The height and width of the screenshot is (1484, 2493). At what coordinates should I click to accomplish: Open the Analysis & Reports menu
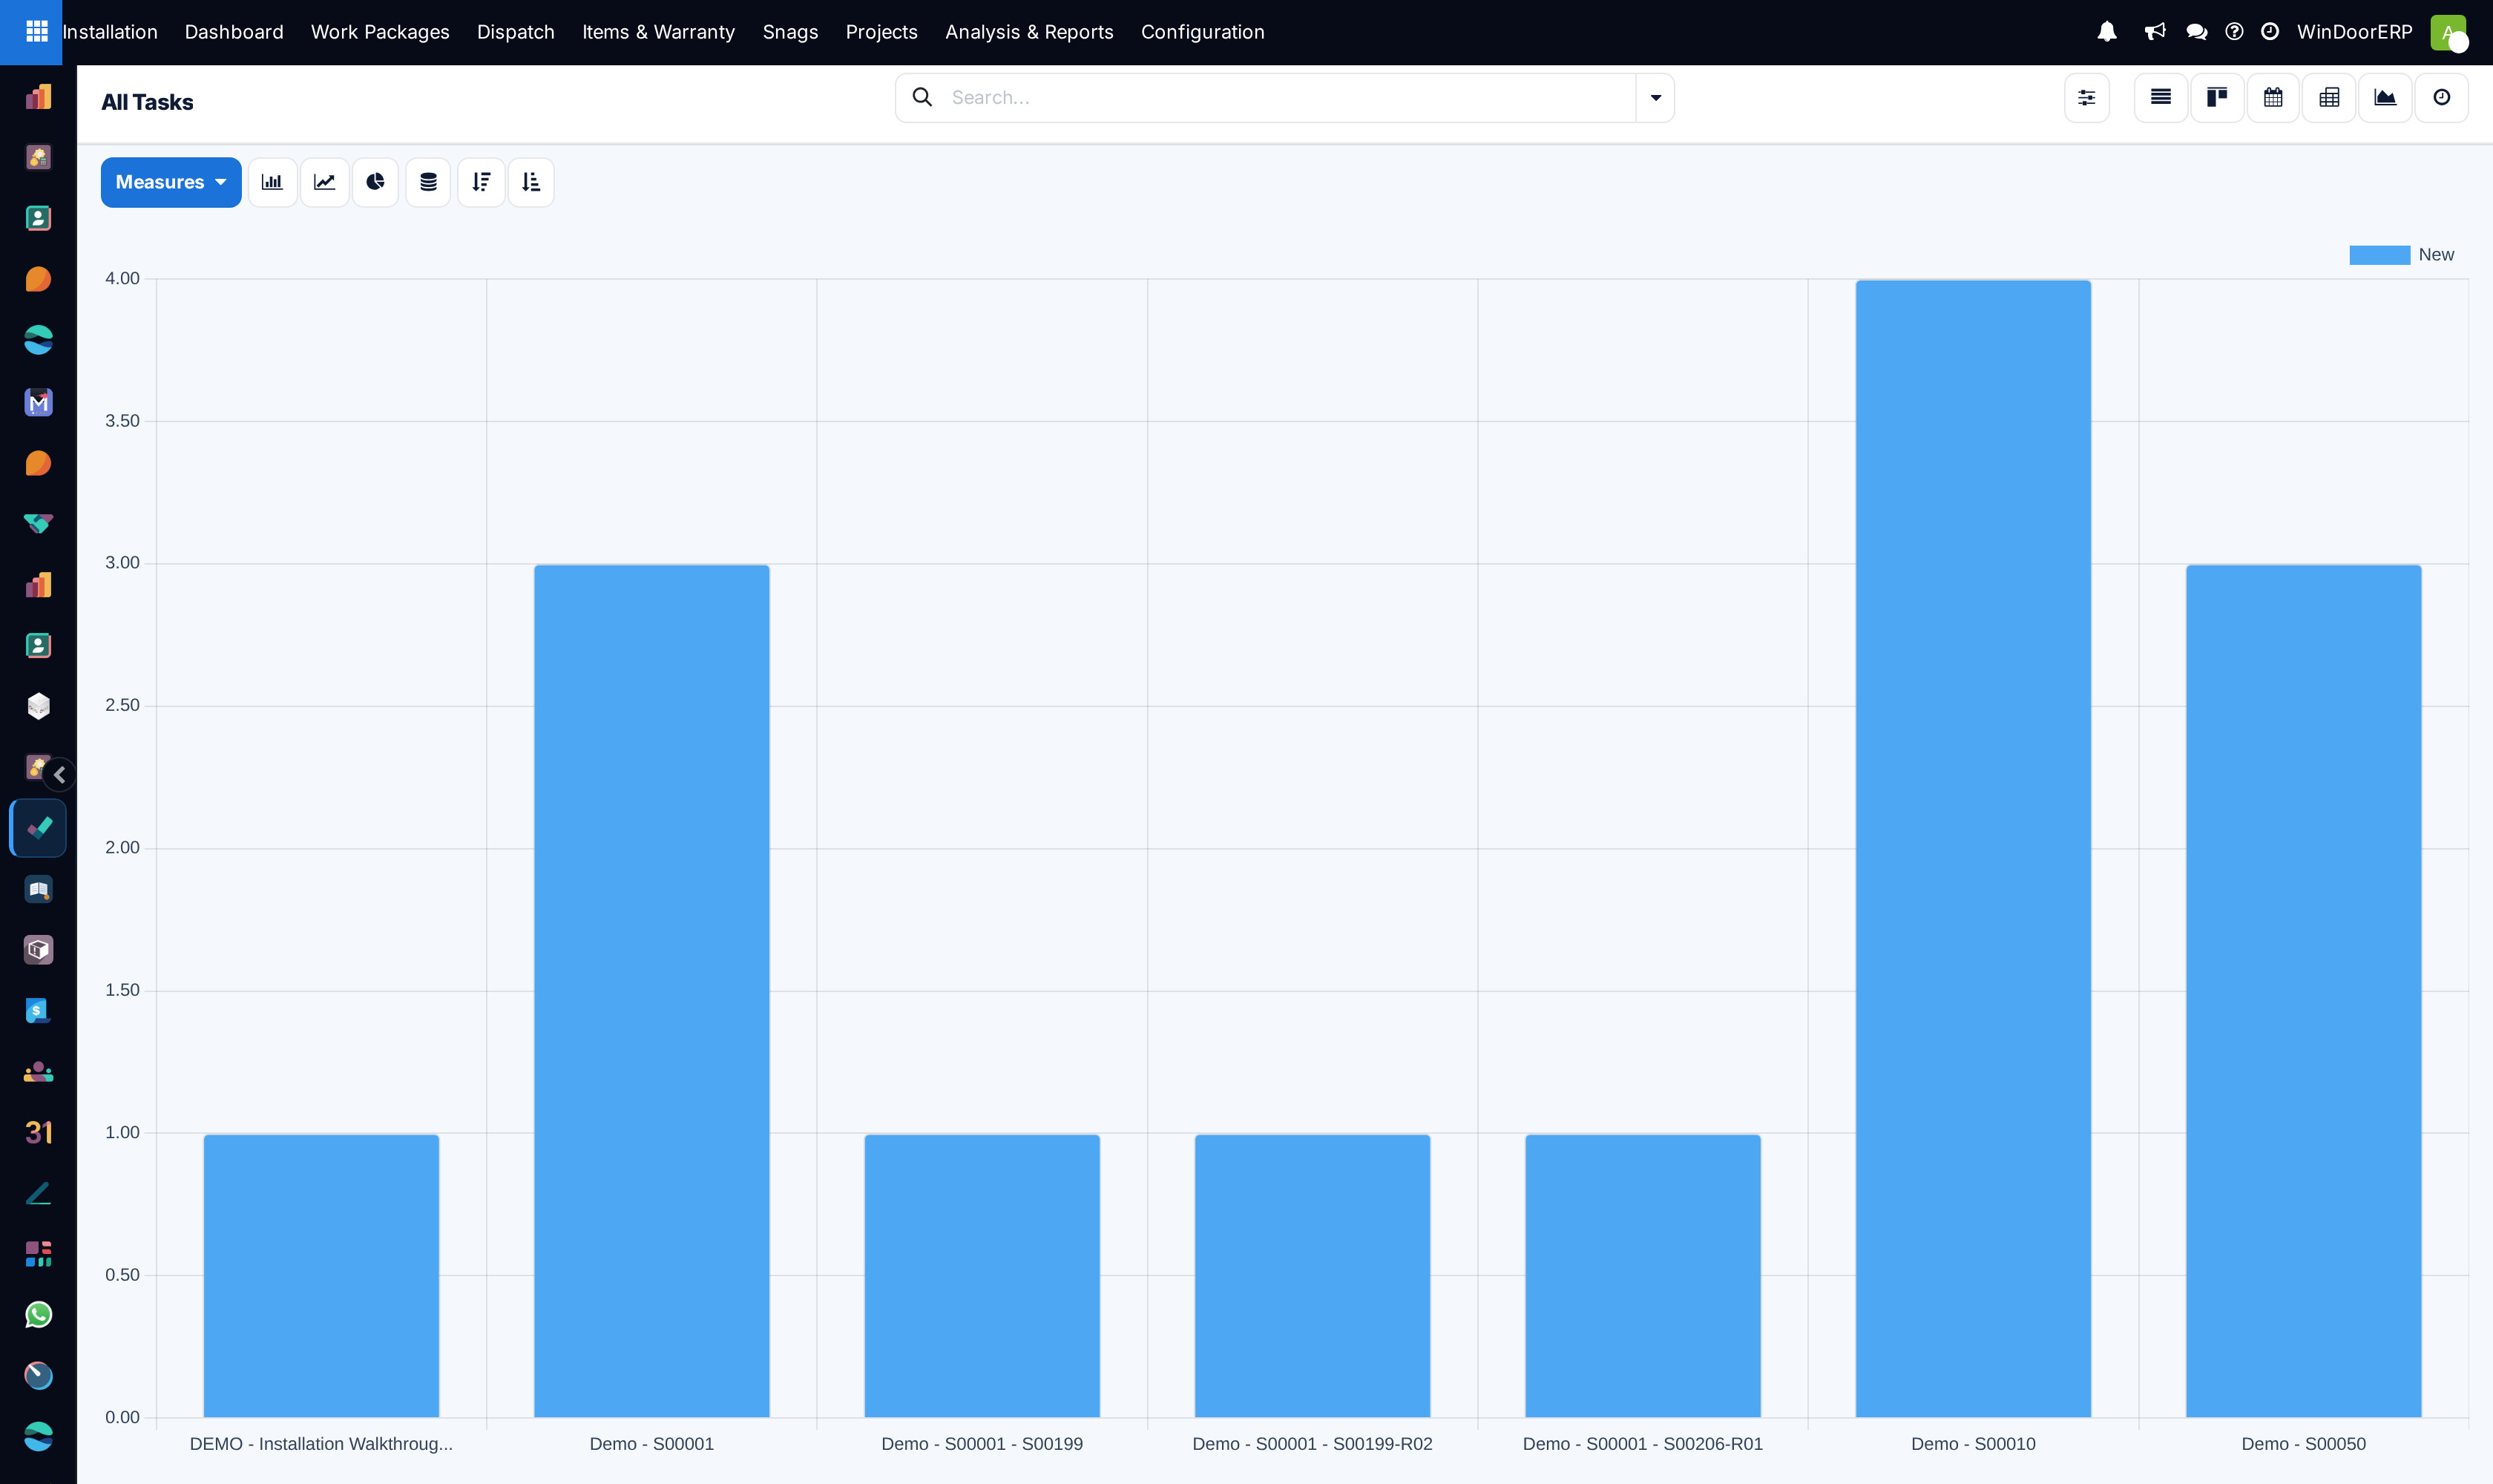click(1029, 32)
